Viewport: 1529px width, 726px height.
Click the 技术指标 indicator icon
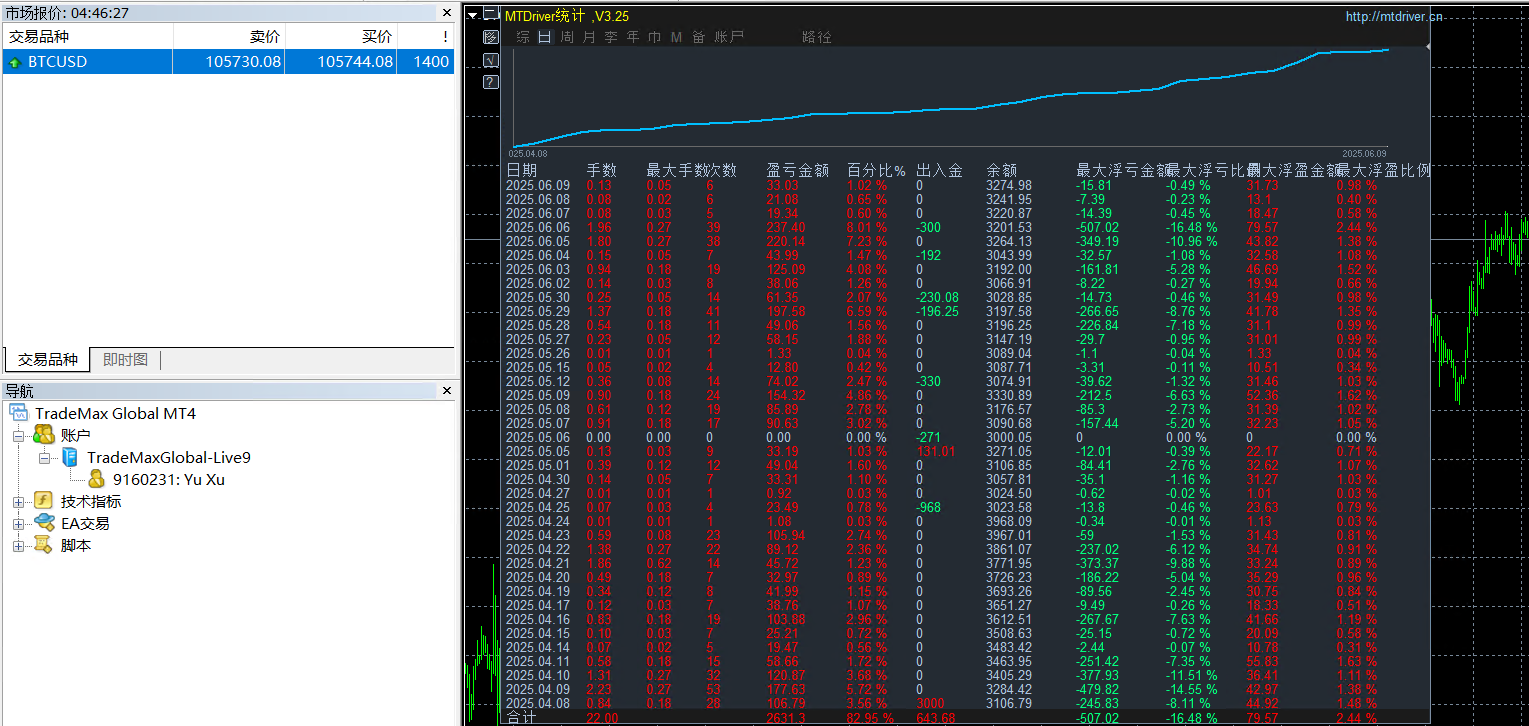(43, 501)
